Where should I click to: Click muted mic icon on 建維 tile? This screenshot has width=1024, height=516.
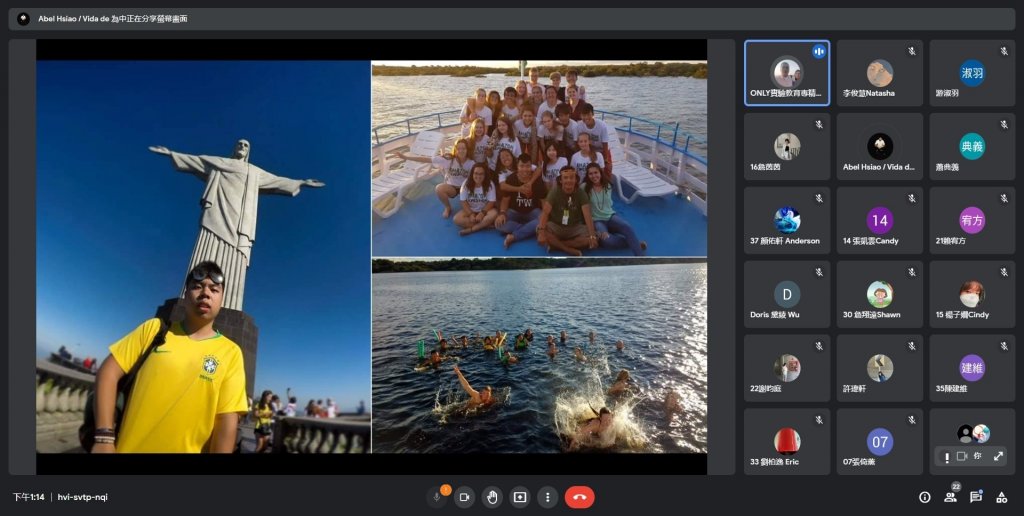click(1004, 346)
